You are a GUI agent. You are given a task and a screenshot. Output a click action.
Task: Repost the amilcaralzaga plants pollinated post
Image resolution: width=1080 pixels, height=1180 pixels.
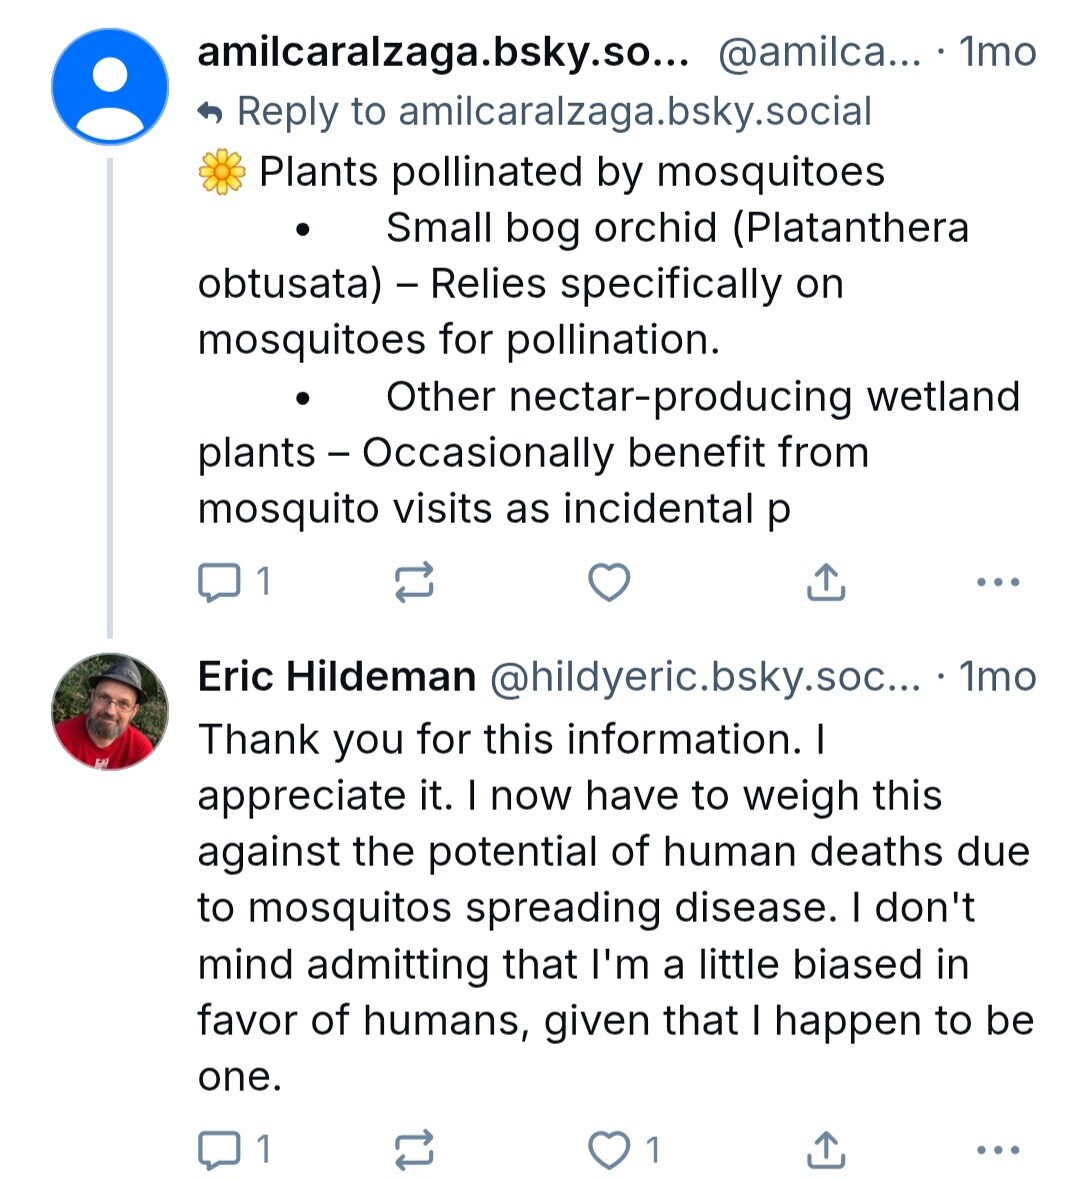[x=414, y=582]
